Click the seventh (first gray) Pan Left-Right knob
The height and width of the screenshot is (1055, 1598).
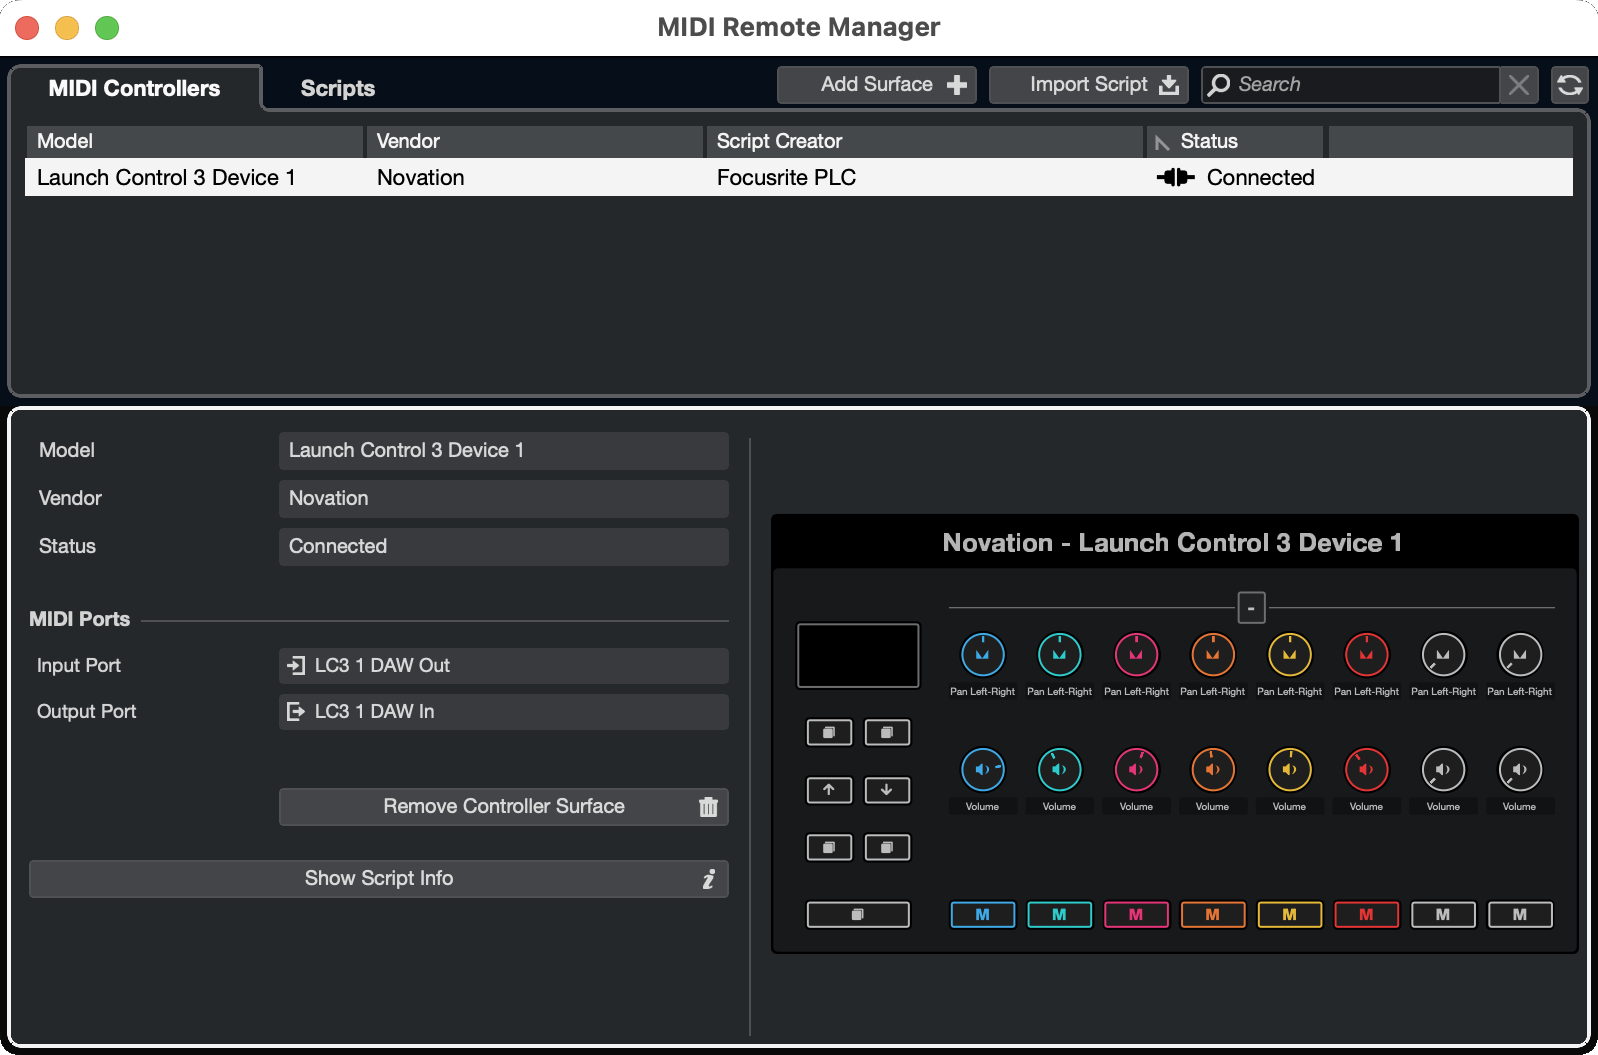[1443, 655]
